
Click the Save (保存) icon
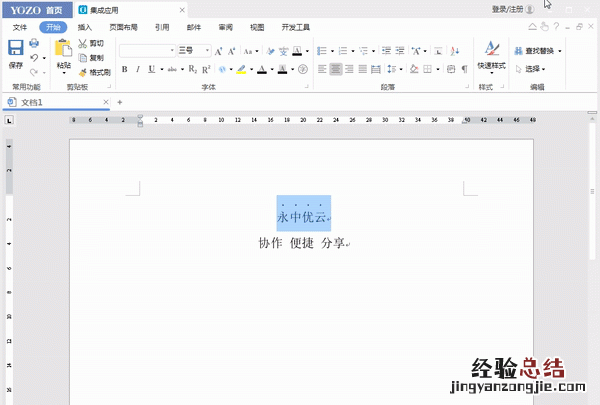coord(15,49)
